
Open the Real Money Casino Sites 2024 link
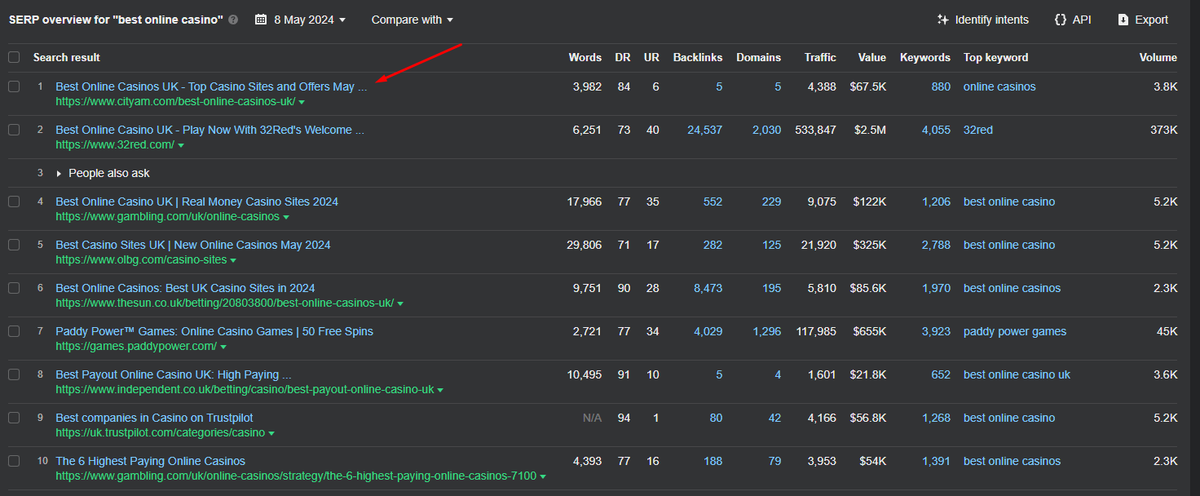[x=197, y=202]
